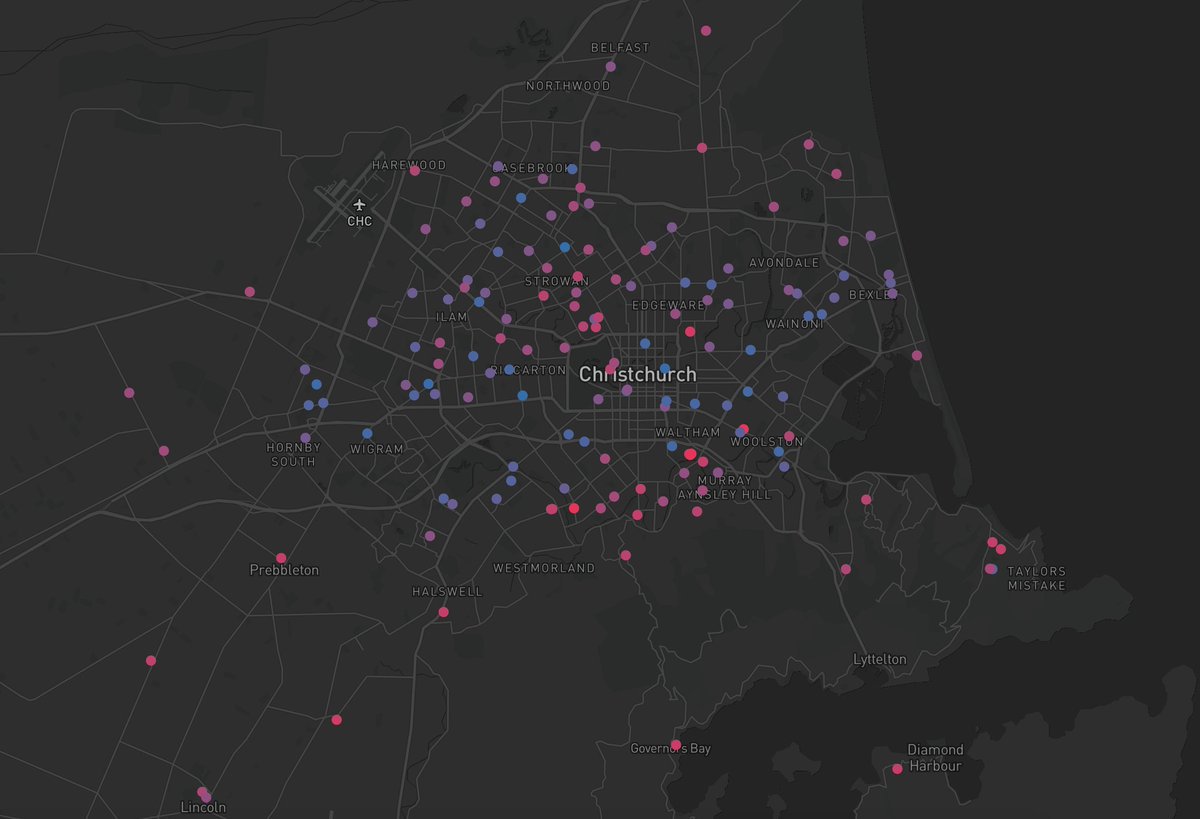Click the Northwood suburb label
The width and height of the screenshot is (1200, 819).
point(568,86)
